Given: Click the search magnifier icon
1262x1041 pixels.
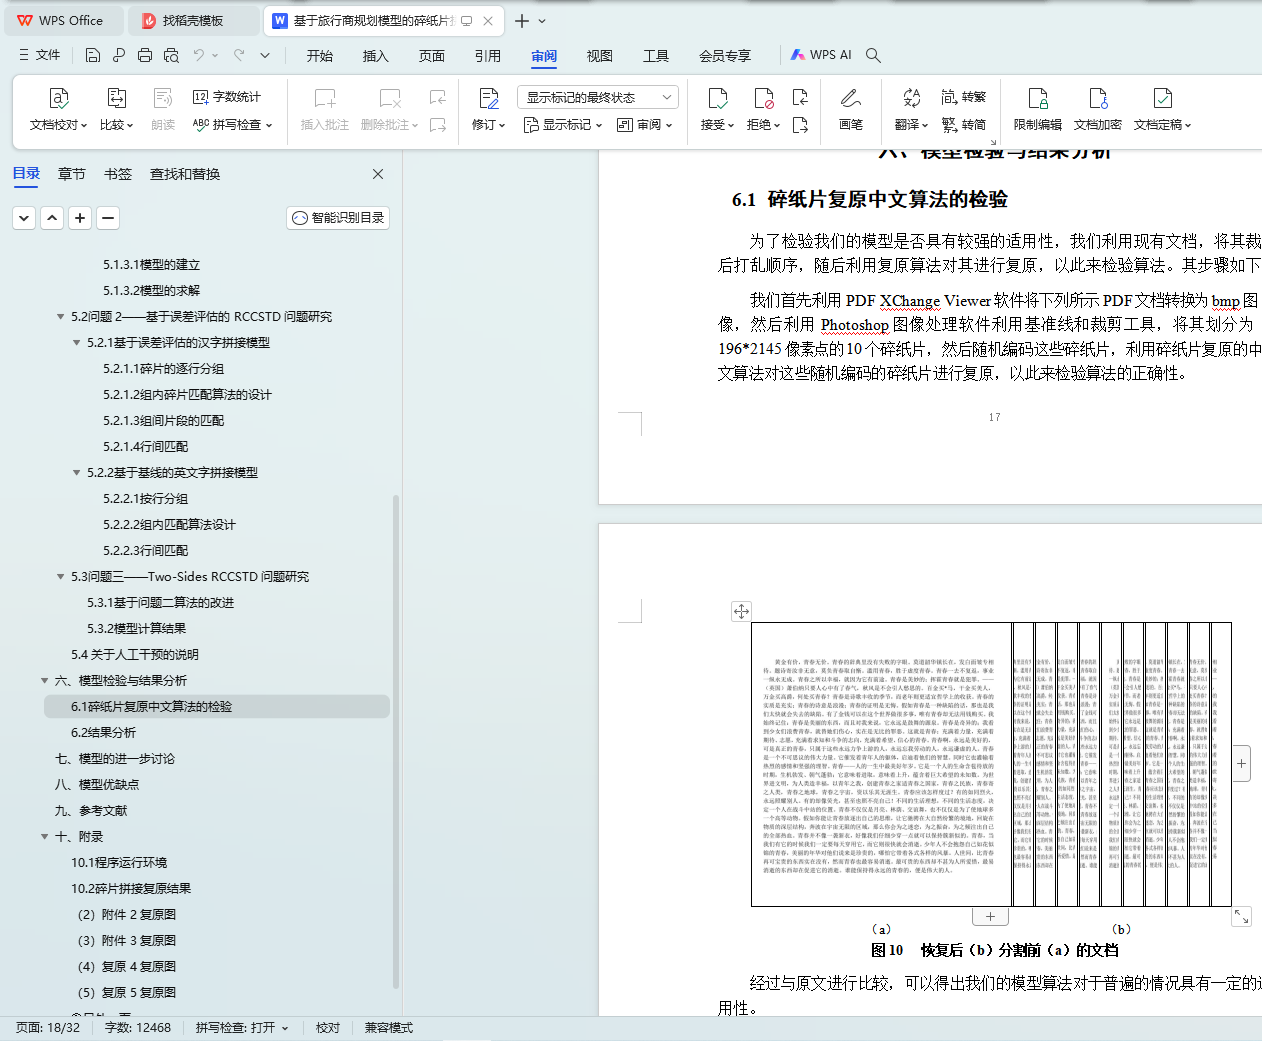Looking at the screenshot, I should pyautogui.click(x=873, y=55).
